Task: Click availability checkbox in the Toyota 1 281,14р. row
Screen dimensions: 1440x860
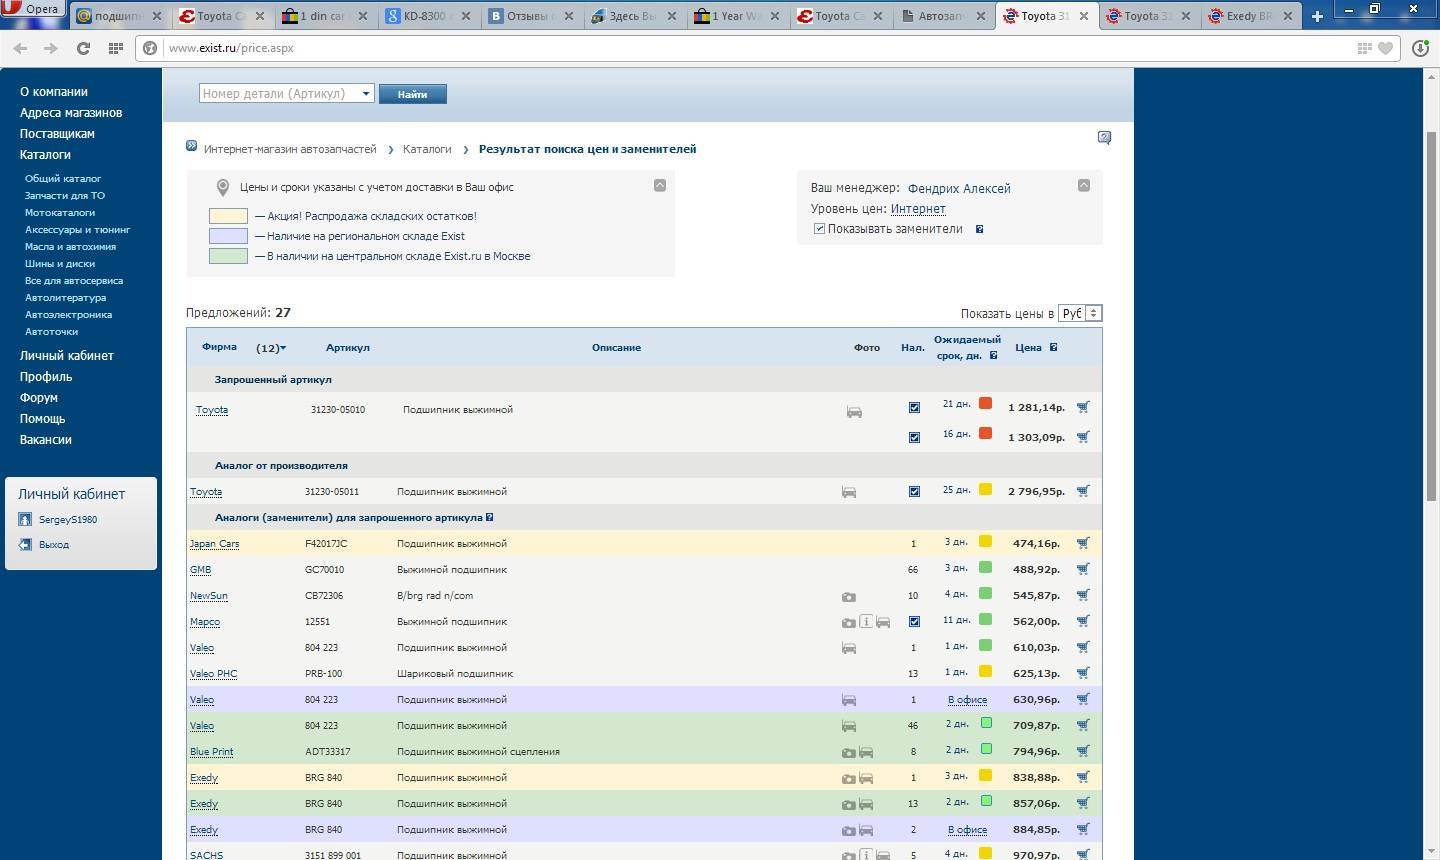Action: [914, 408]
